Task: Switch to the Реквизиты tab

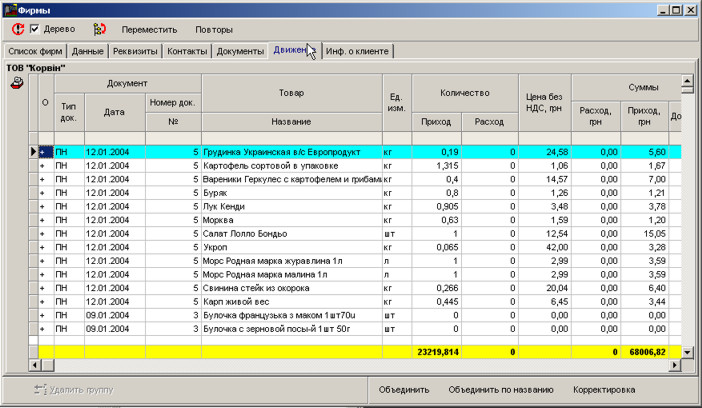Action: (136, 51)
